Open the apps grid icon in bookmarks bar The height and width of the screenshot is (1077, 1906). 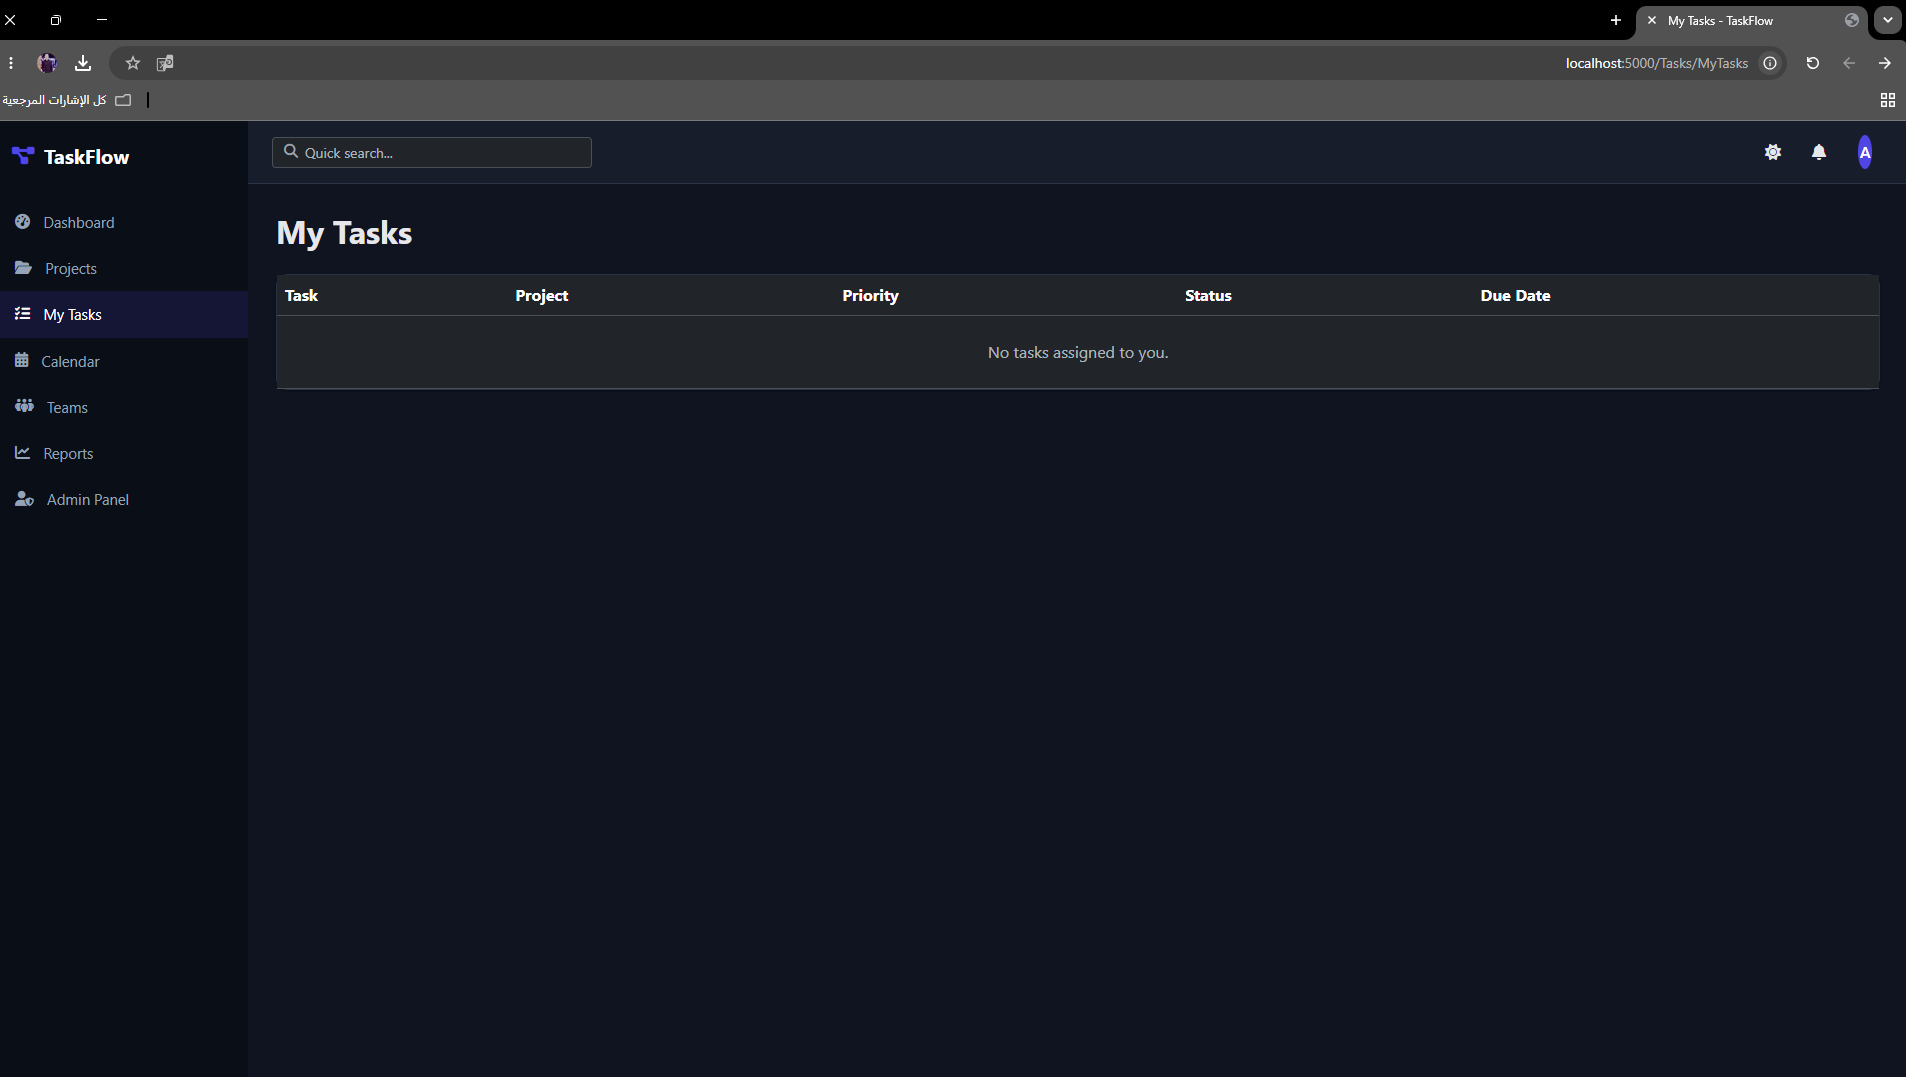pos(1888,100)
